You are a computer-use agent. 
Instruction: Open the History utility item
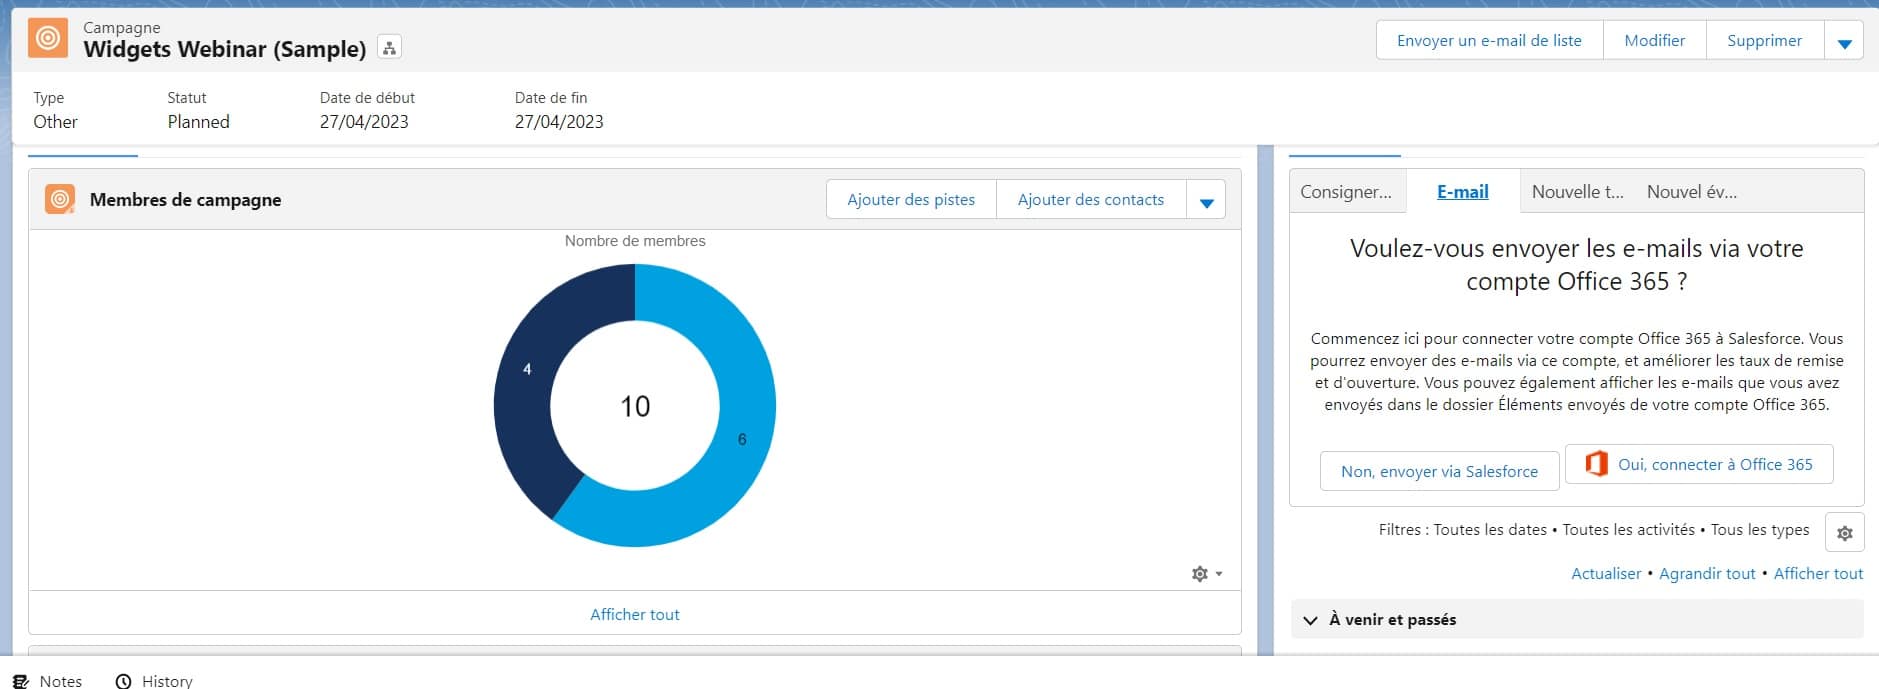pyautogui.click(x=154, y=680)
